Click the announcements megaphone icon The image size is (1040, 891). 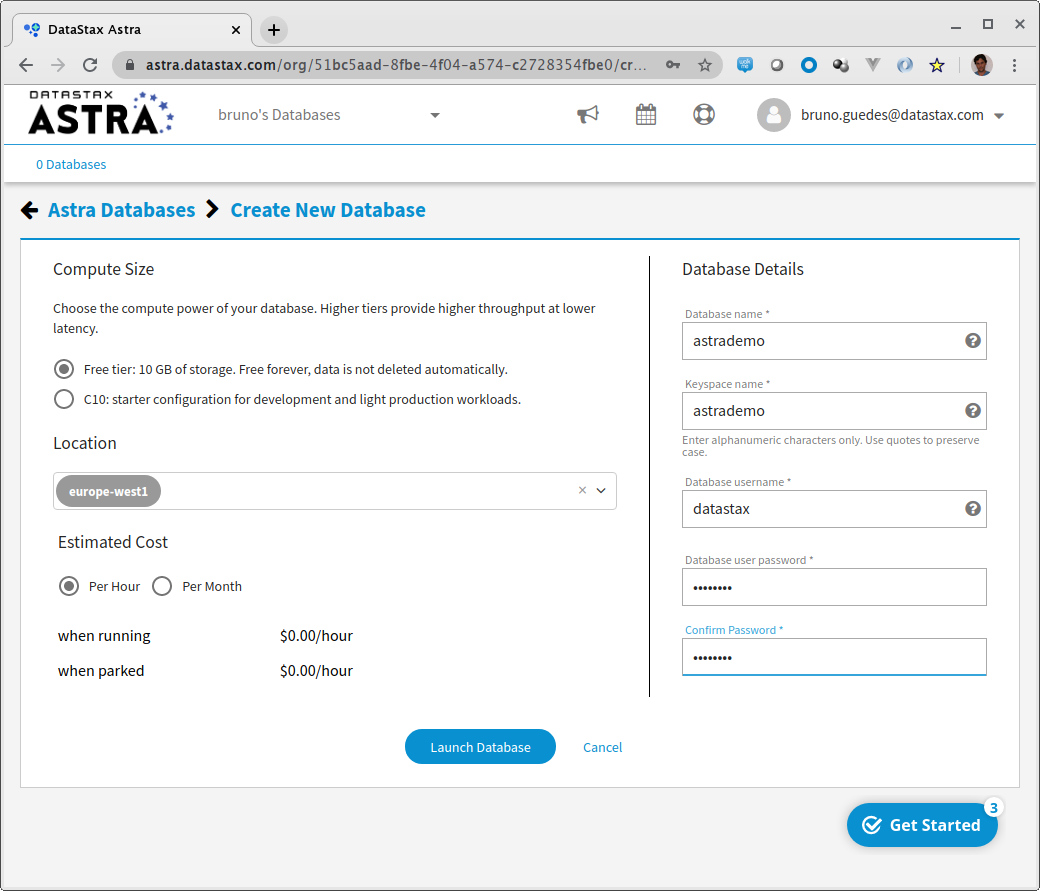(588, 115)
